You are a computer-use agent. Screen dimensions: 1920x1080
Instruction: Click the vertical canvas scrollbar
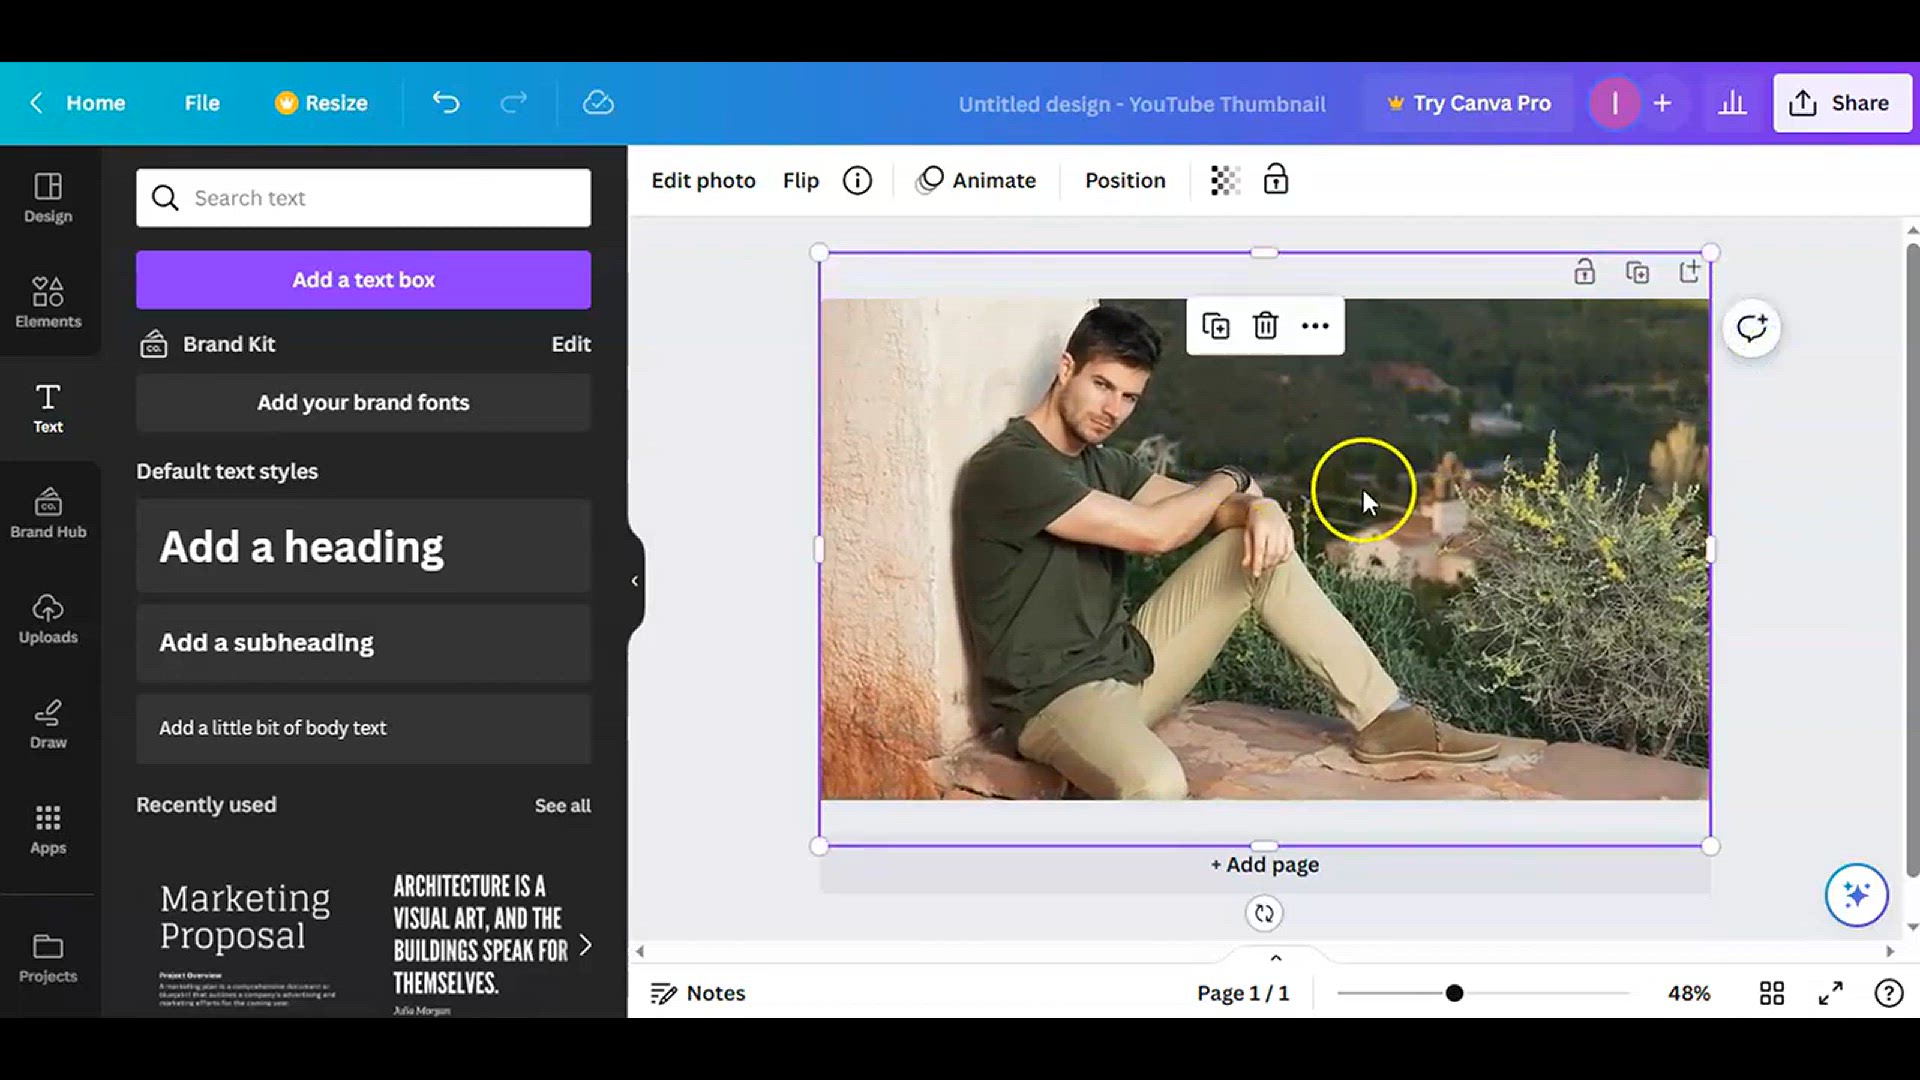[1912, 560]
